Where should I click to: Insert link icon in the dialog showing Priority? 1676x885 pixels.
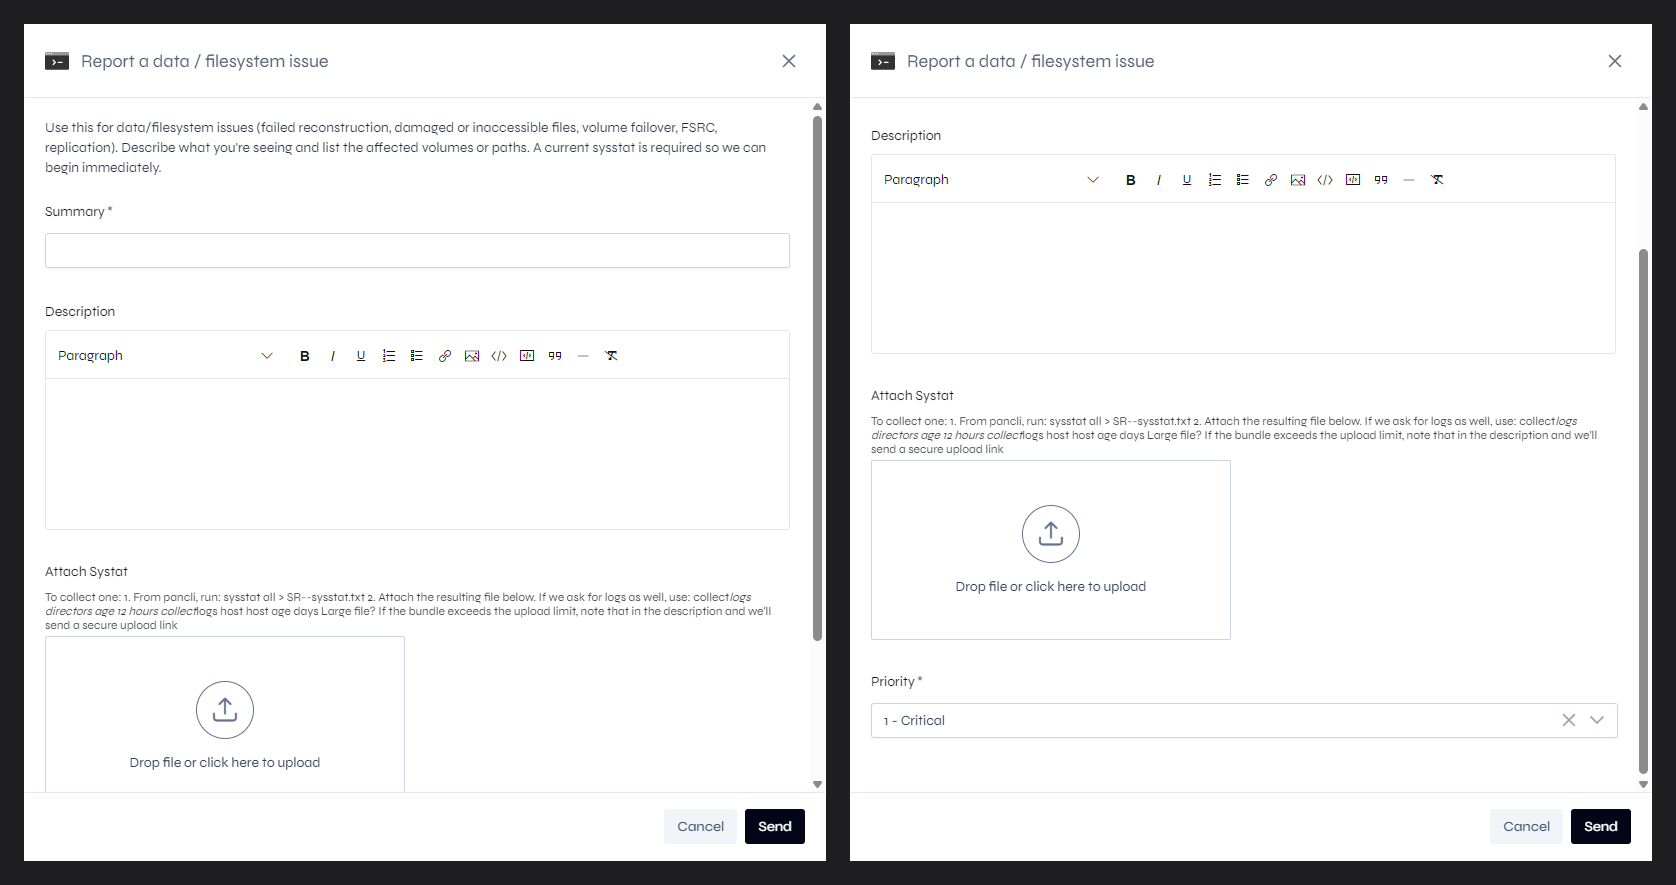(1271, 180)
